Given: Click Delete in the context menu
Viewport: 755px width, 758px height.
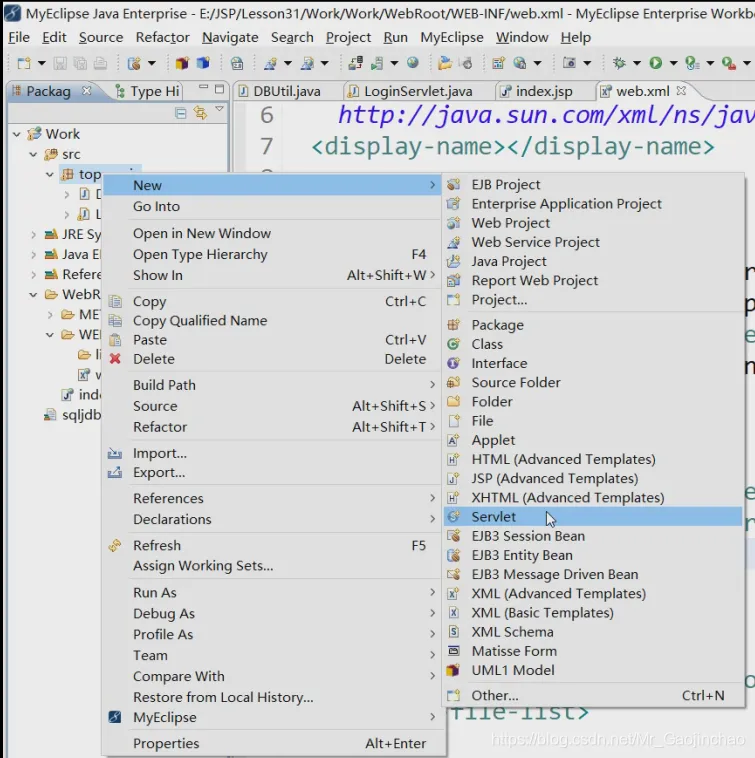Looking at the screenshot, I should (x=272, y=359).
